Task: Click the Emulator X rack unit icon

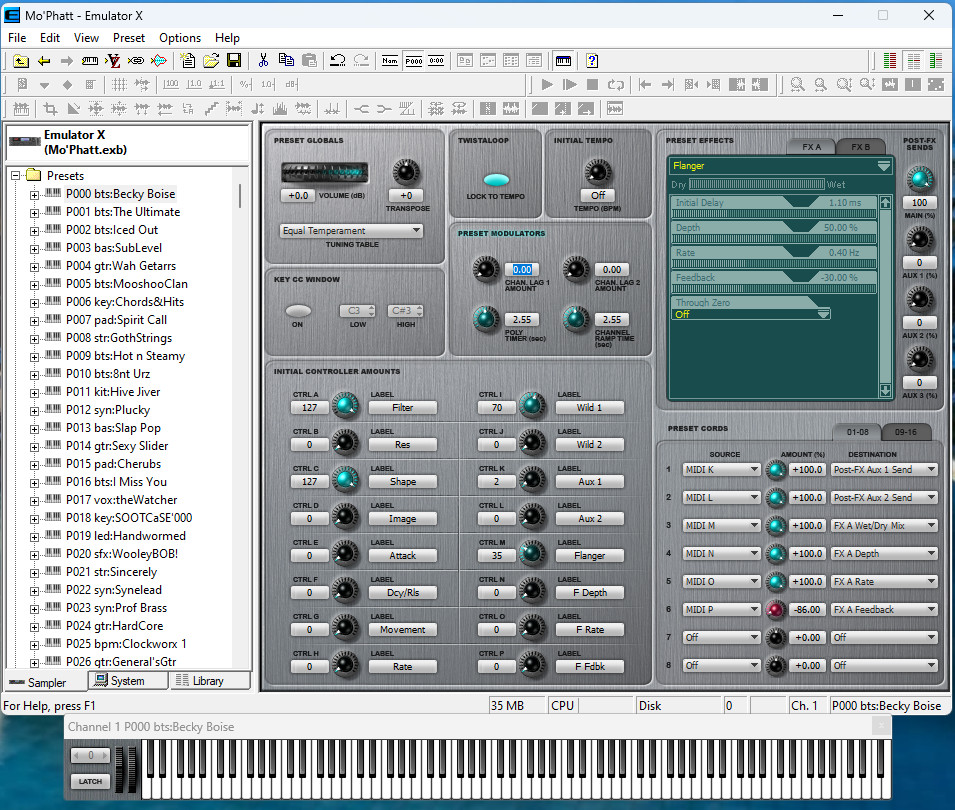Action: coord(24,142)
